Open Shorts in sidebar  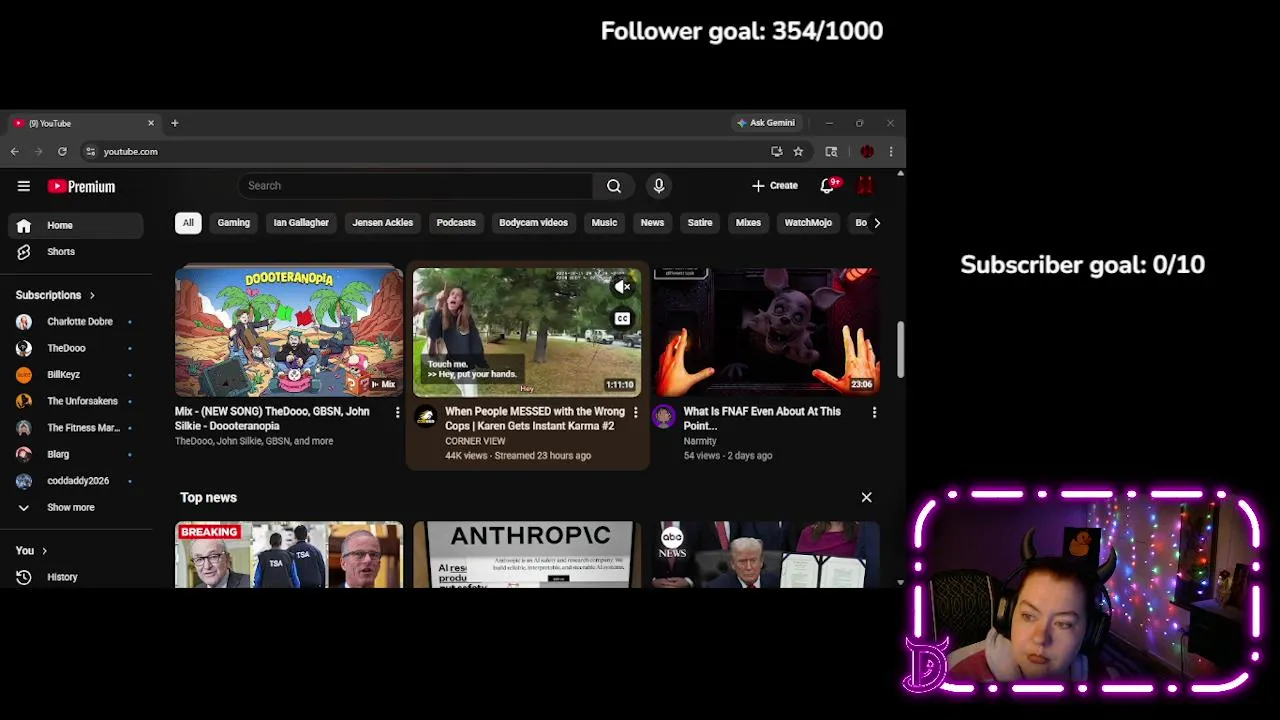click(76, 252)
